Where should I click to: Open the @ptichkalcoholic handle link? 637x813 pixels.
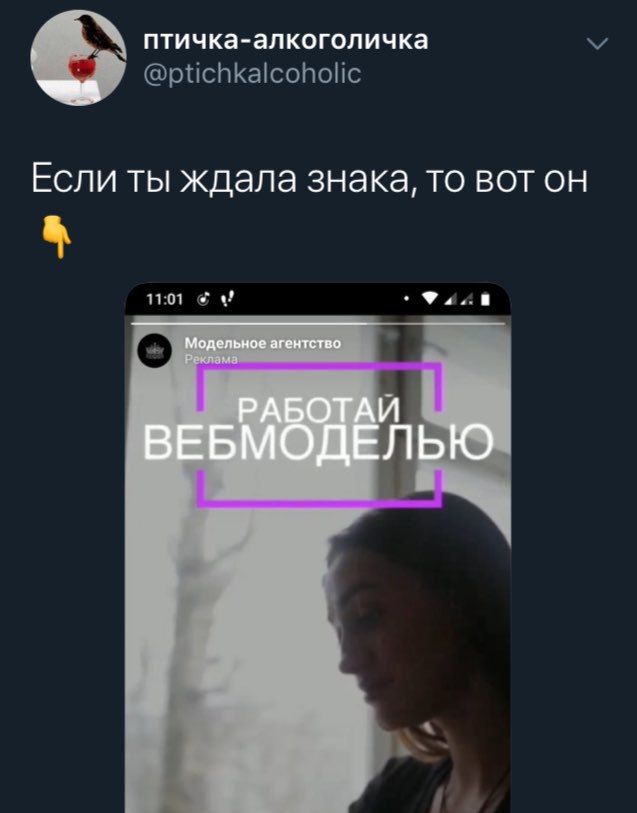(x=252, y=73)
